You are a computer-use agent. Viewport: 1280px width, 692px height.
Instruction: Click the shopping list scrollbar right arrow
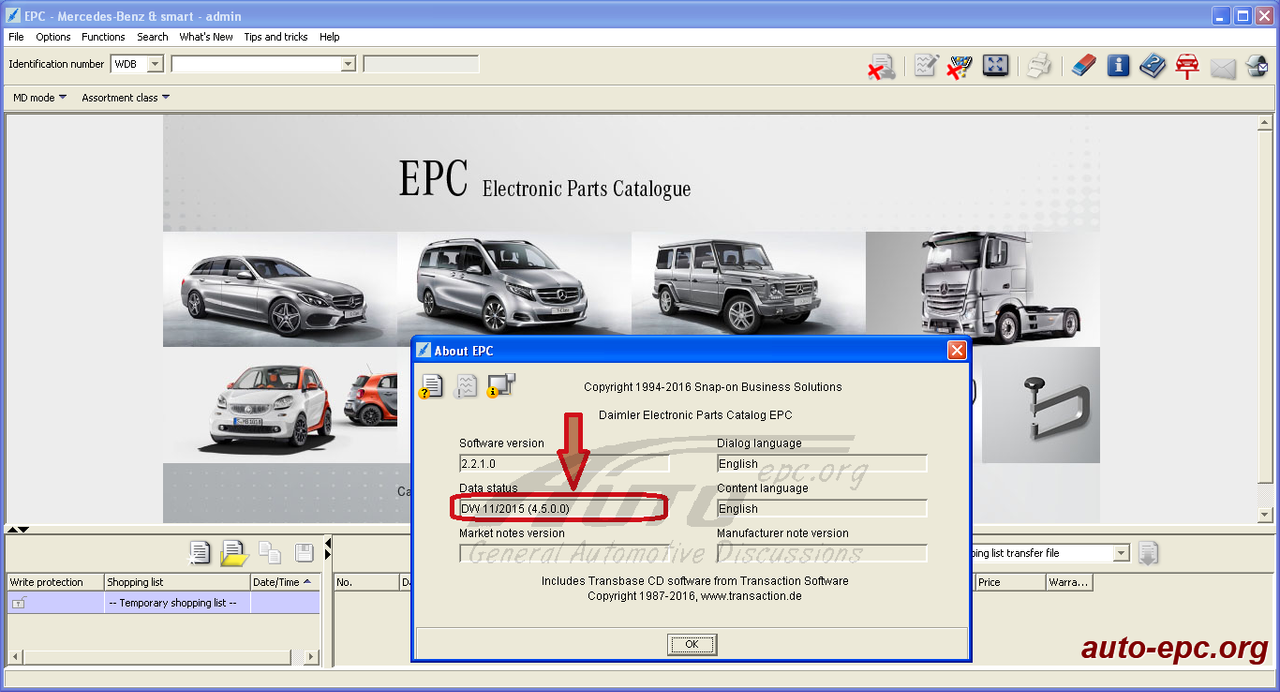click(x=311, y=657)
